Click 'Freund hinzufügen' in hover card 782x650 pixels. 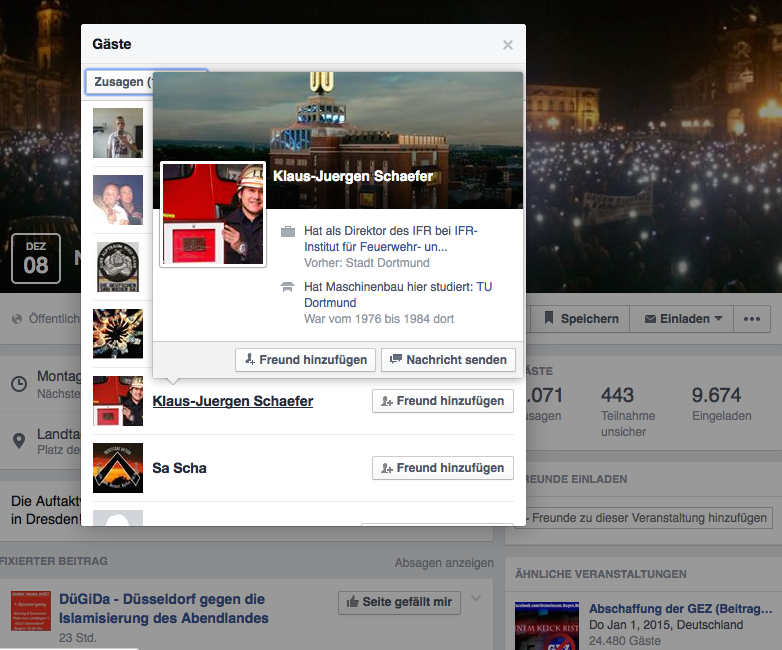(305, 360)
